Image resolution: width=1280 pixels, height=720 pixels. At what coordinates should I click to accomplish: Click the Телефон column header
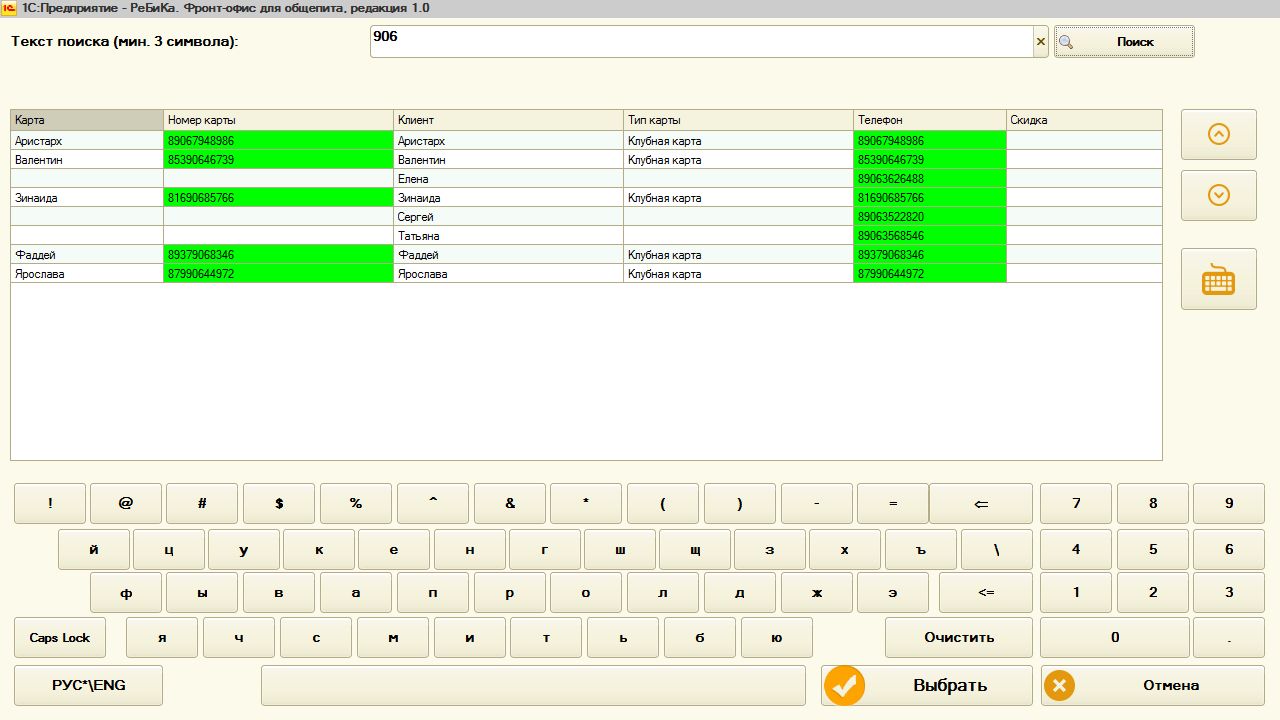tap(930, 120)
